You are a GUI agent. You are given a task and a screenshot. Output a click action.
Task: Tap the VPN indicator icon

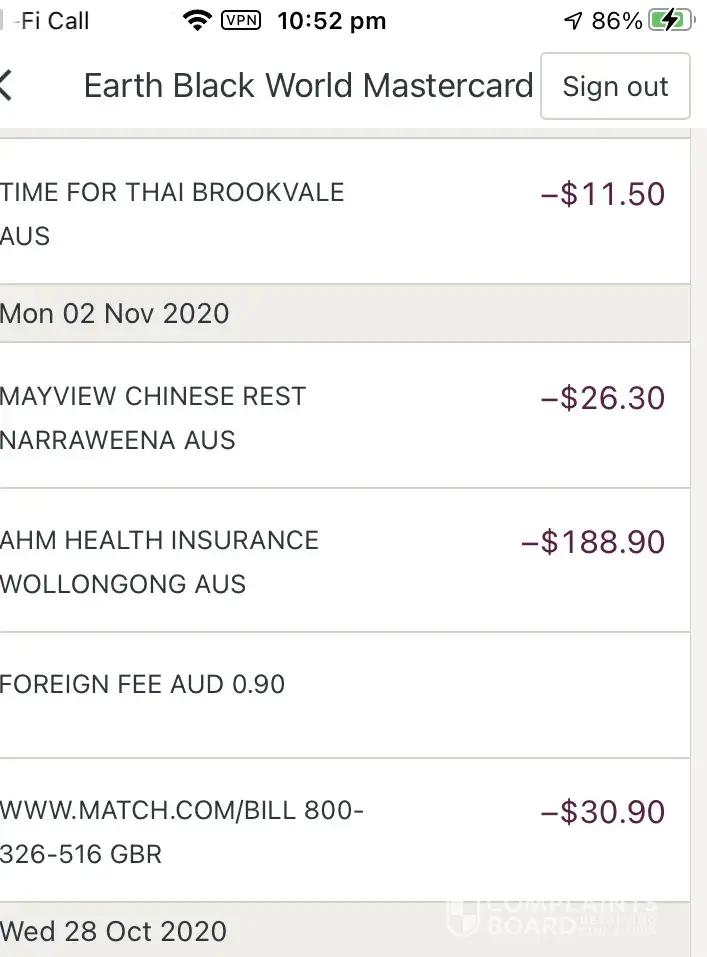240,20
